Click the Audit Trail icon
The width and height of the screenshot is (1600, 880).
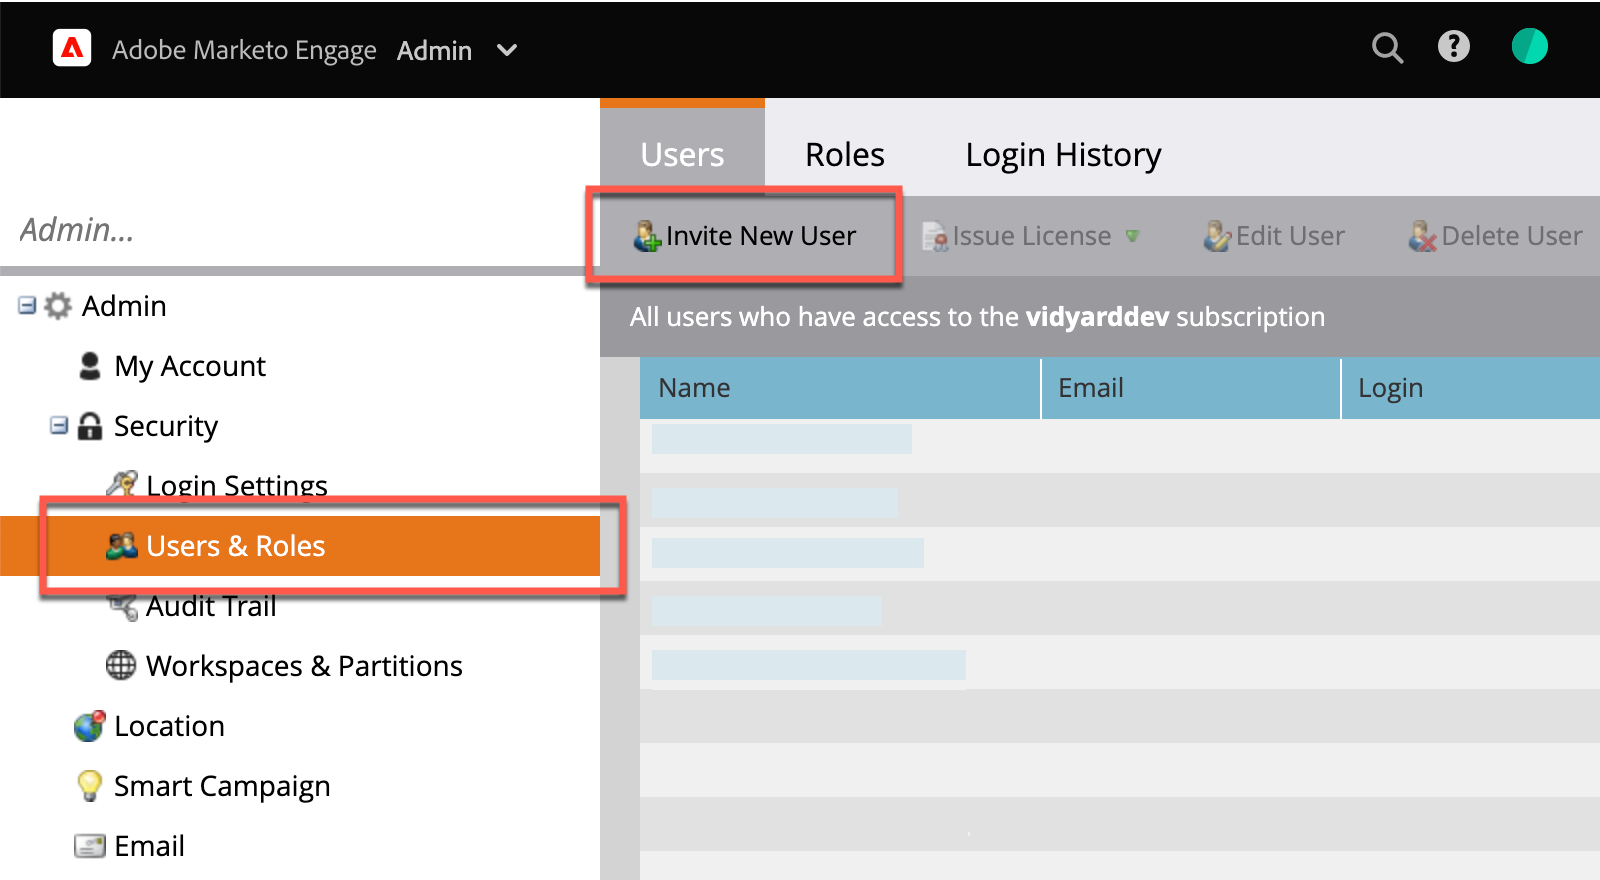122,605
